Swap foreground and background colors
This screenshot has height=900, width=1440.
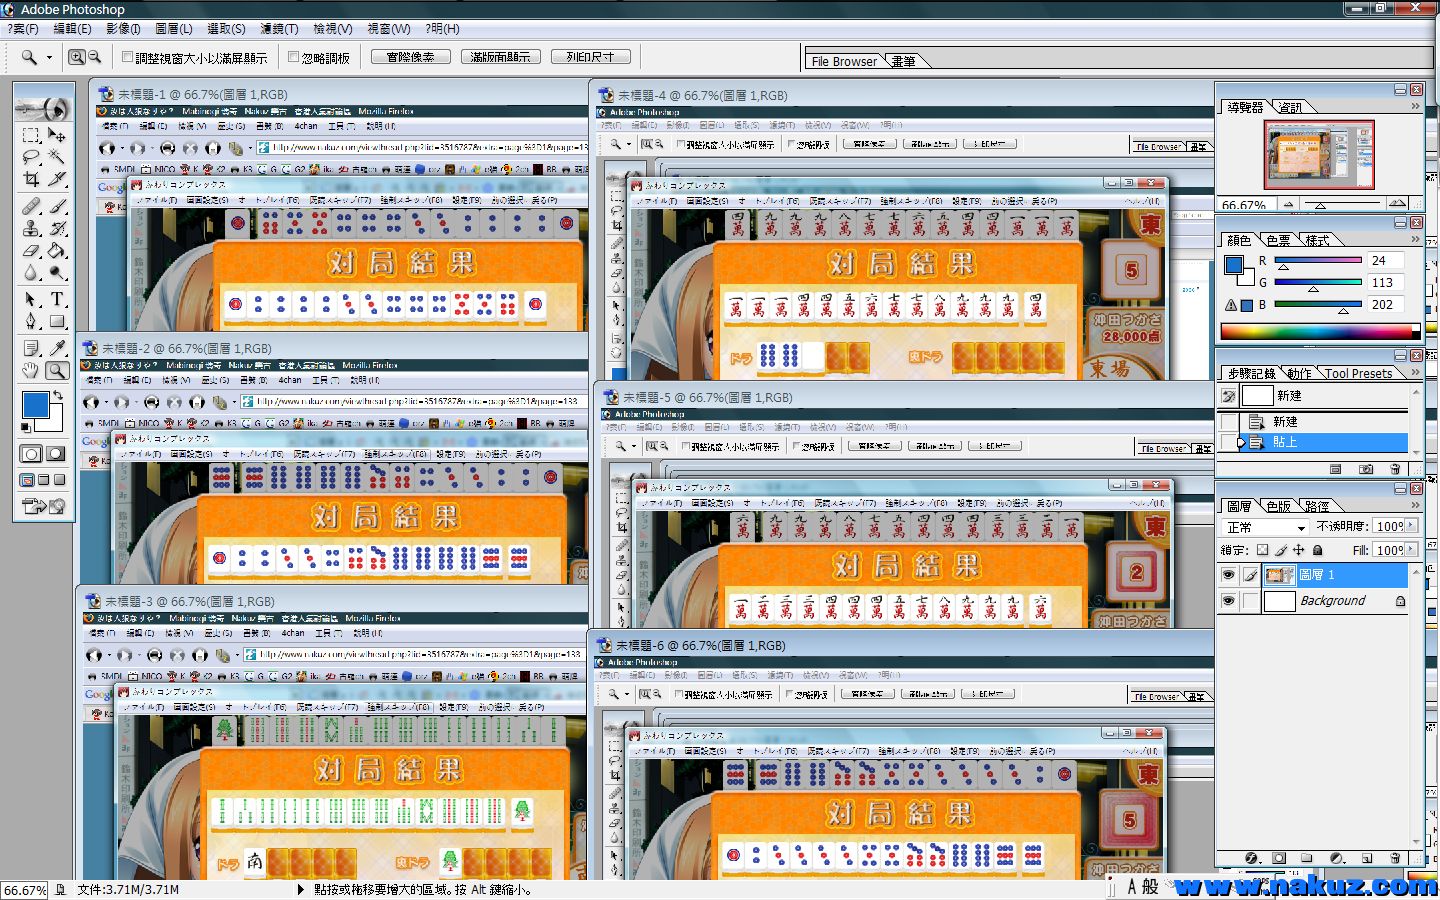(59, 396)
